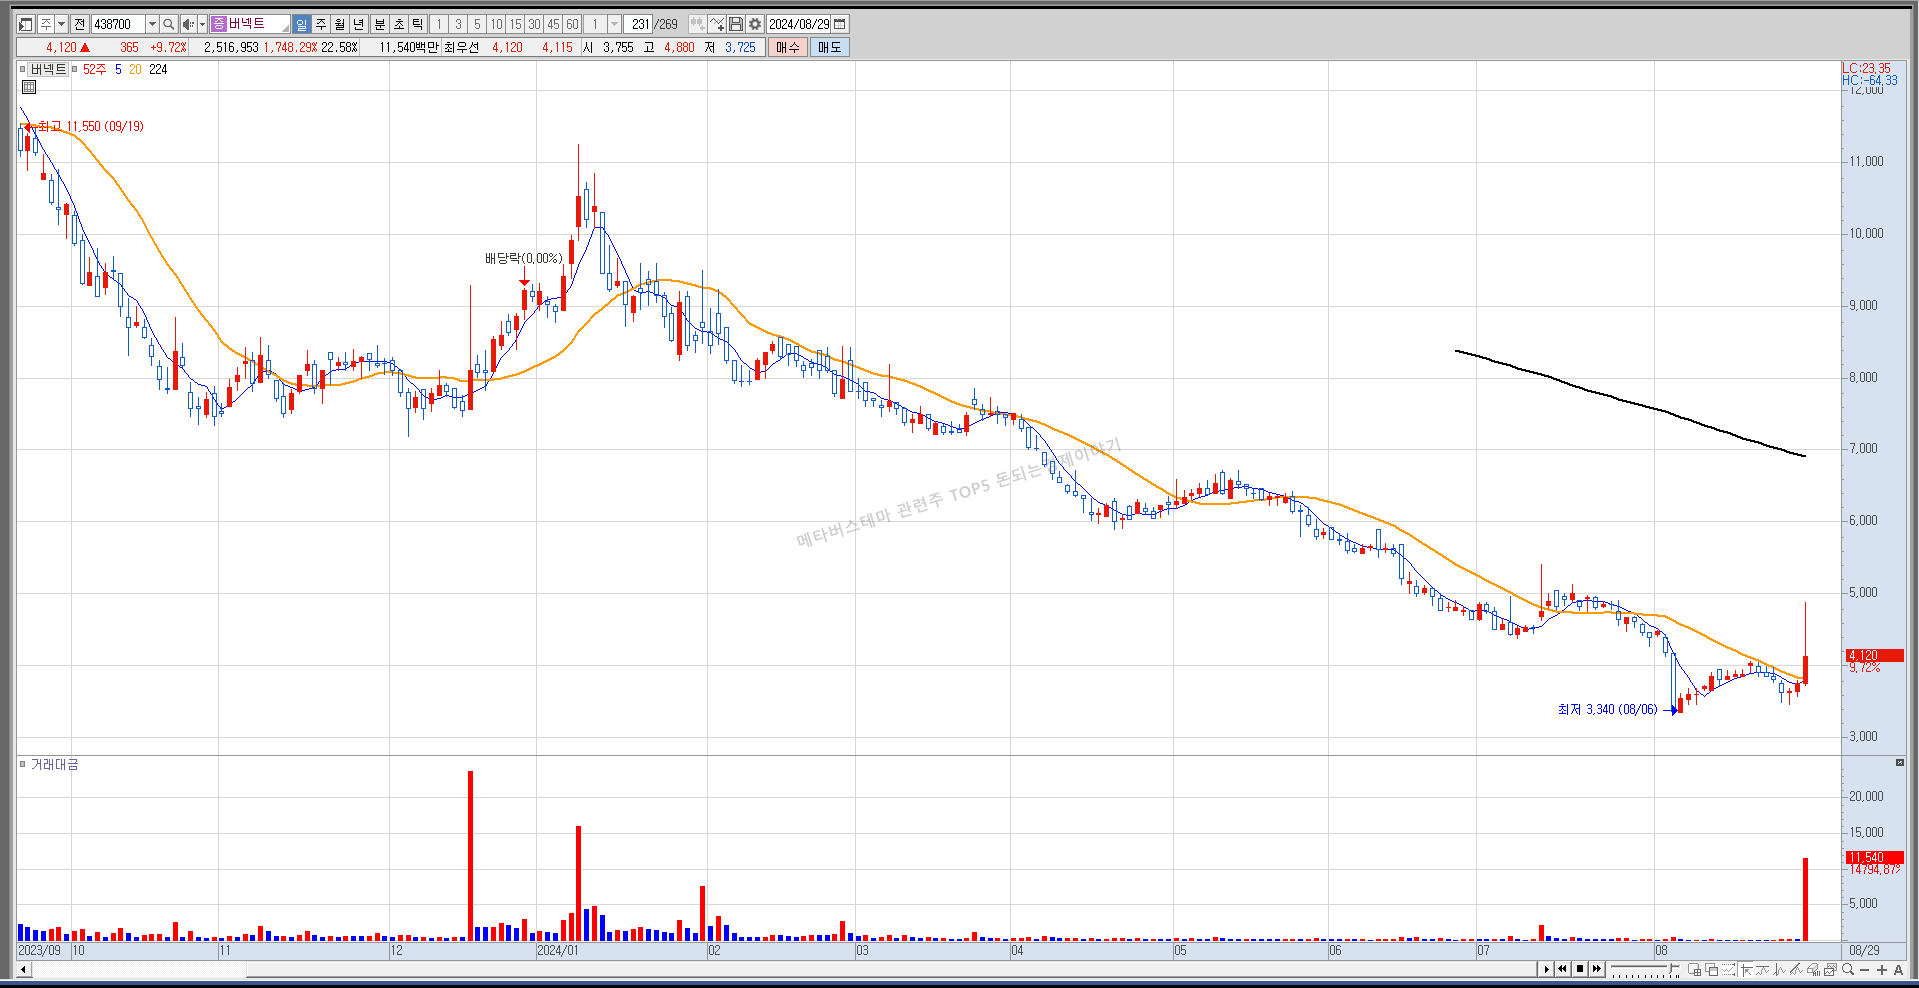The image size is (1919, 988).
Task: Click the date field 2024/08/29
Action: [x=799, y=24]
